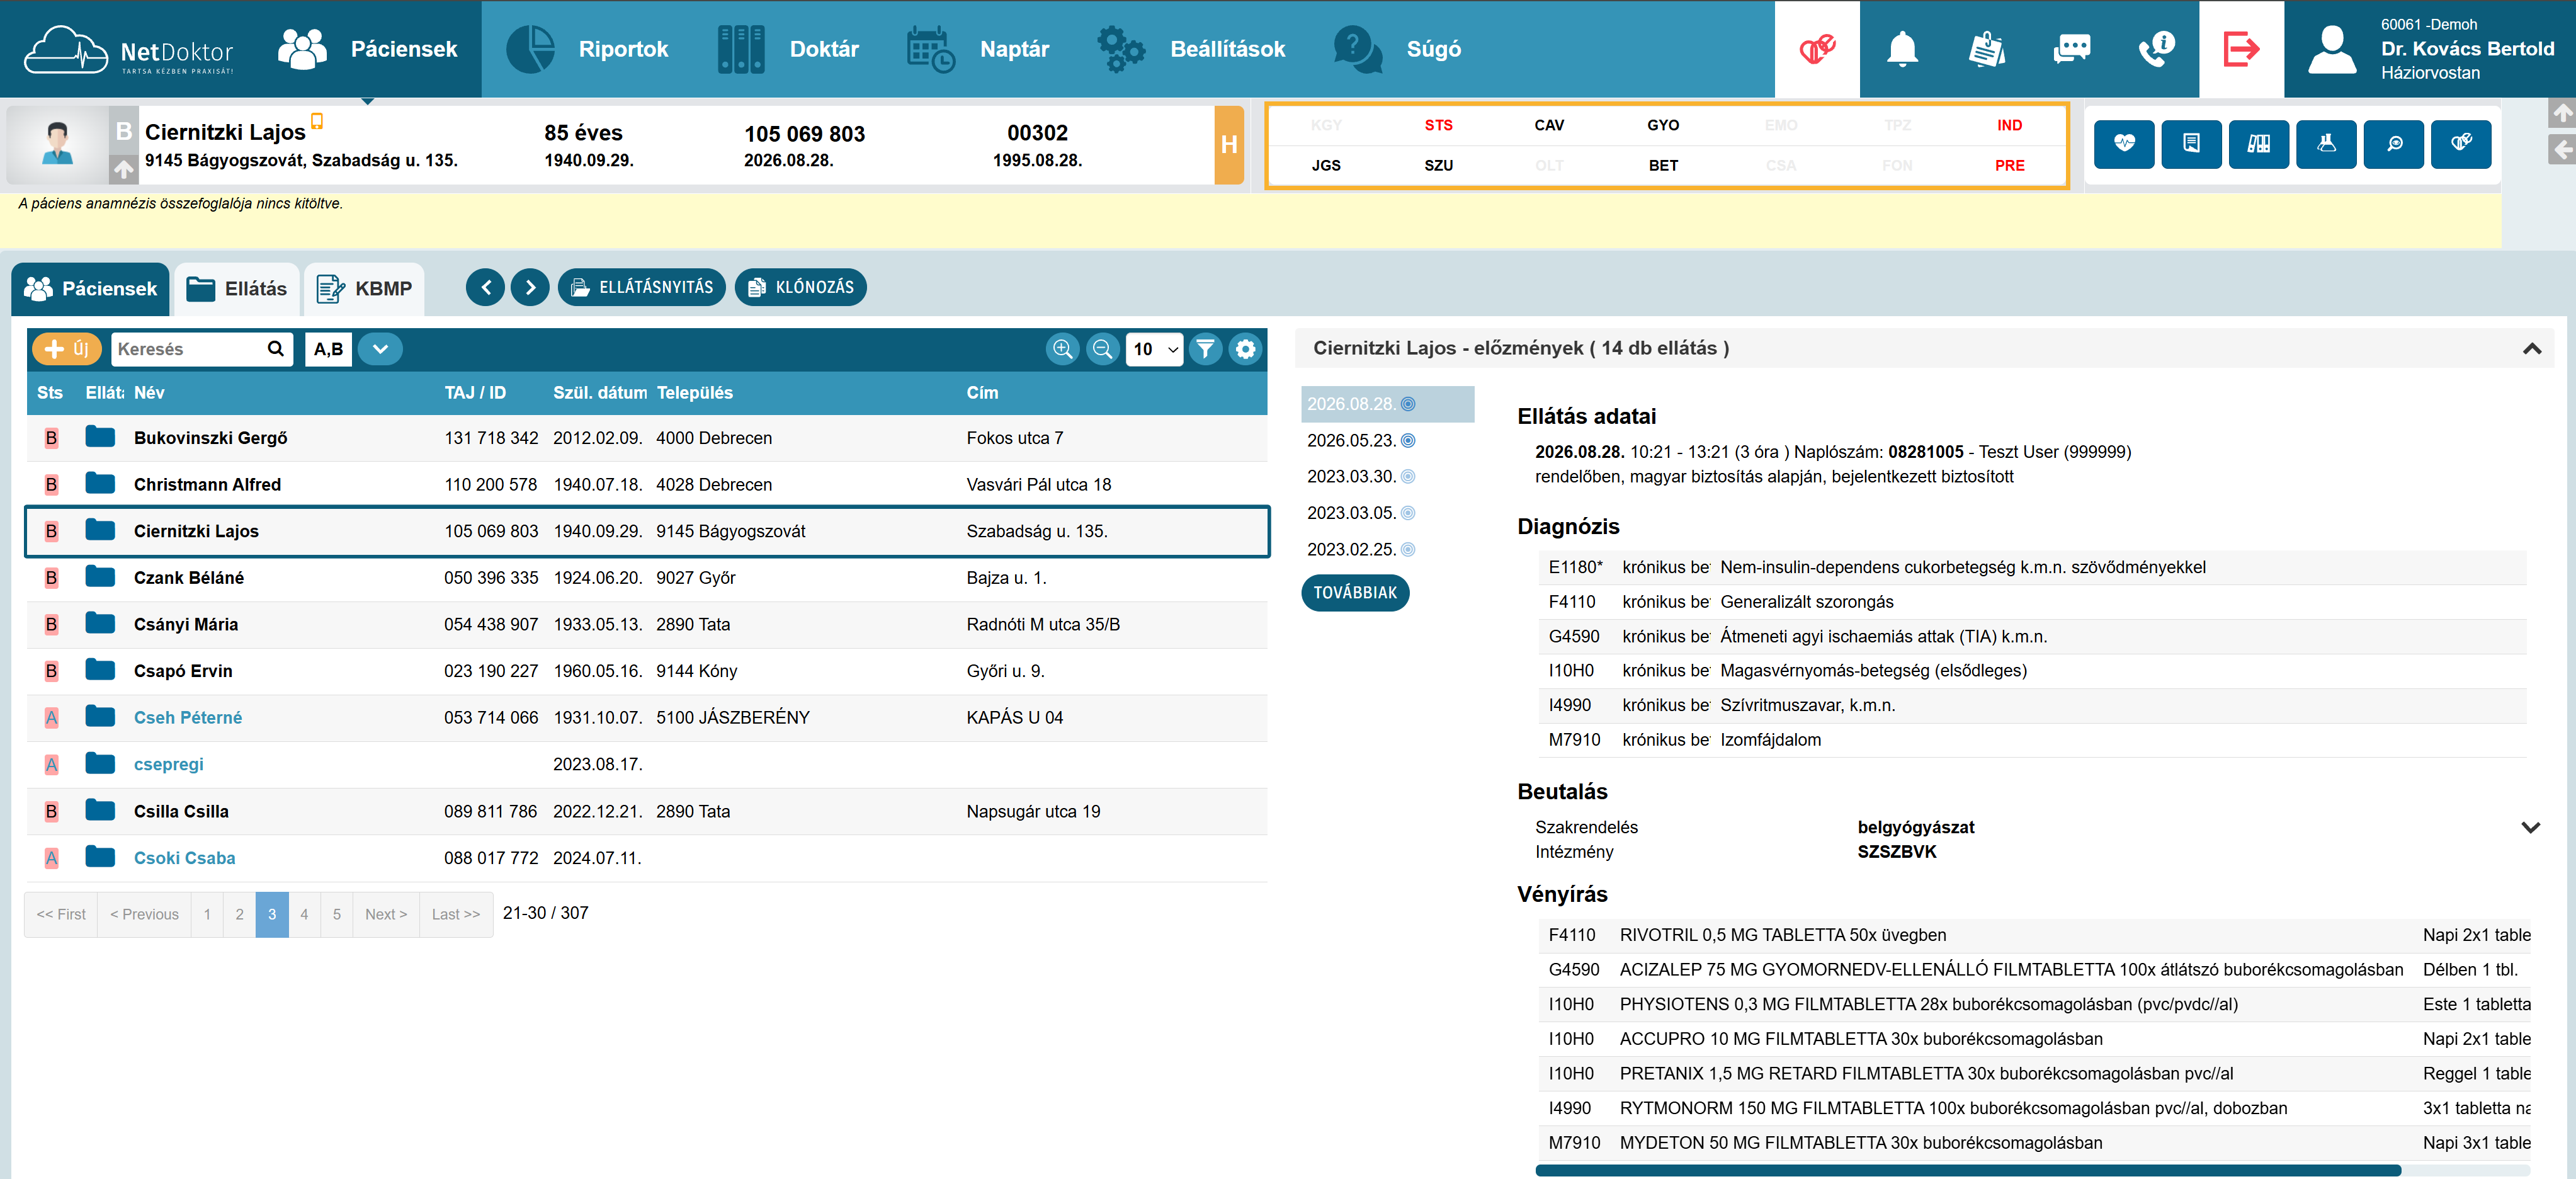Open the Riportok menu
2576x1179 pixels.
(587, 49)
